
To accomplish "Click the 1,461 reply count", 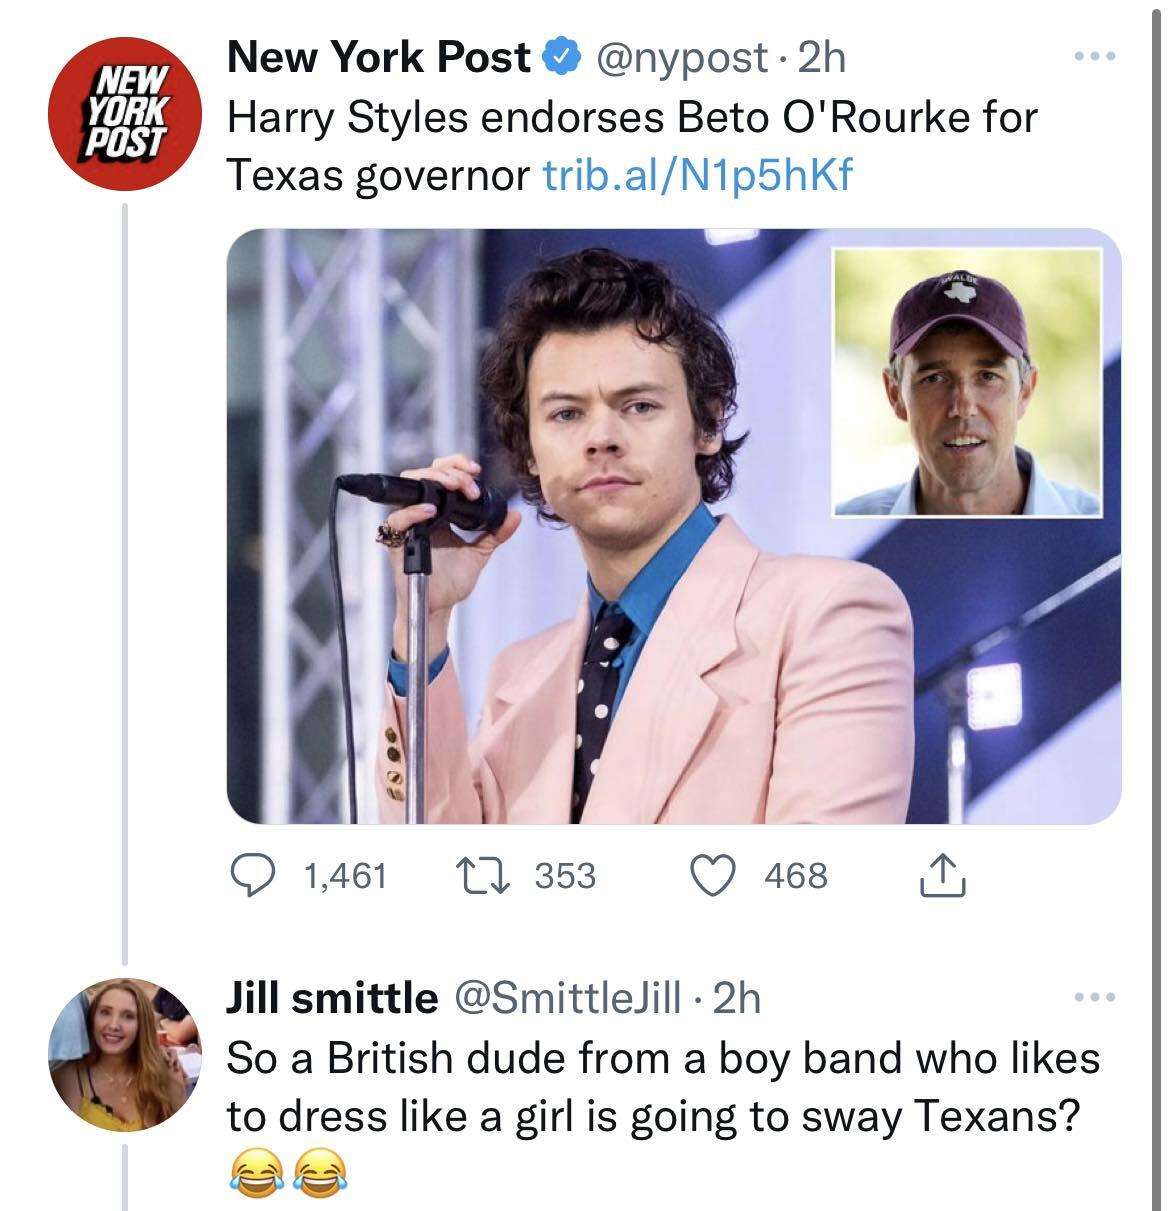I will point(344,876).
